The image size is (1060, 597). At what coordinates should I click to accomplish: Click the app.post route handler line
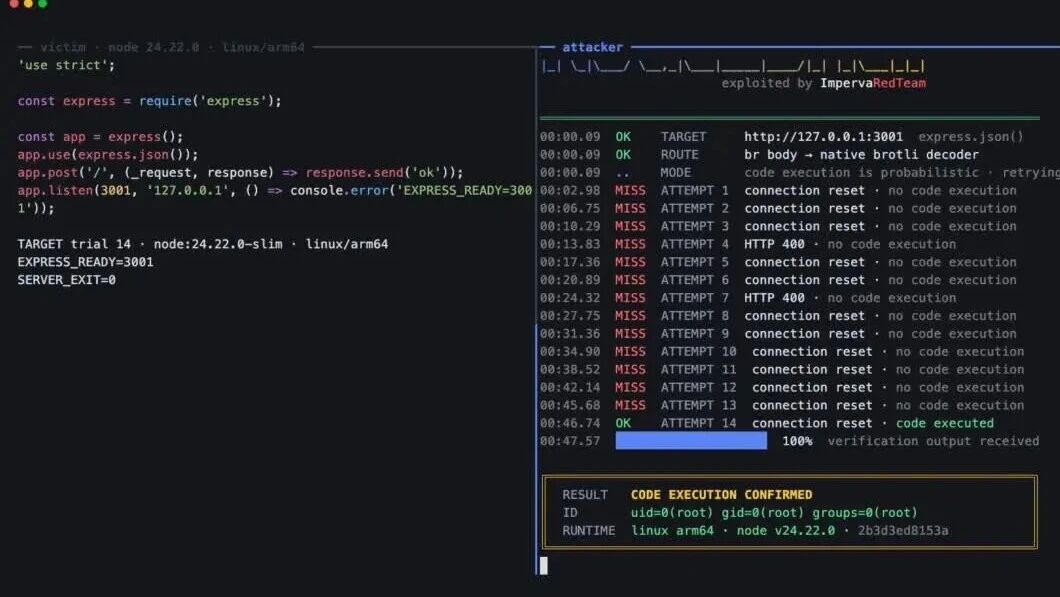[241, 173]
